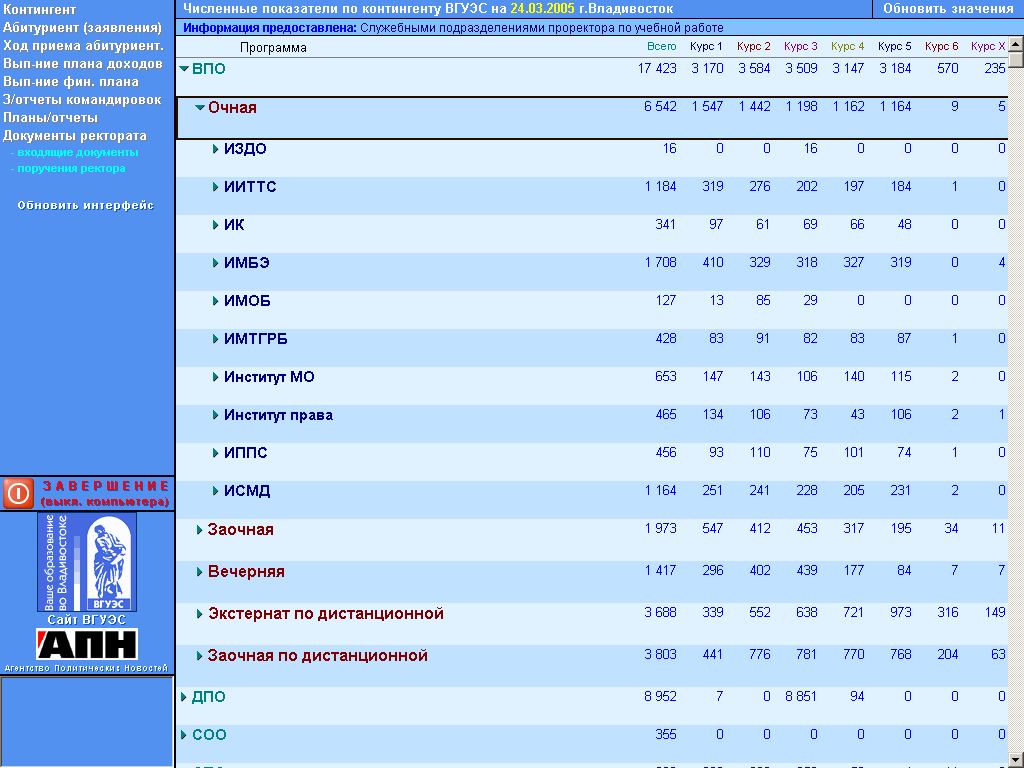The height and width of the screenshot is (768, 1024).
Task: Click the Курс 5 column header
Action: coord(895,46)
